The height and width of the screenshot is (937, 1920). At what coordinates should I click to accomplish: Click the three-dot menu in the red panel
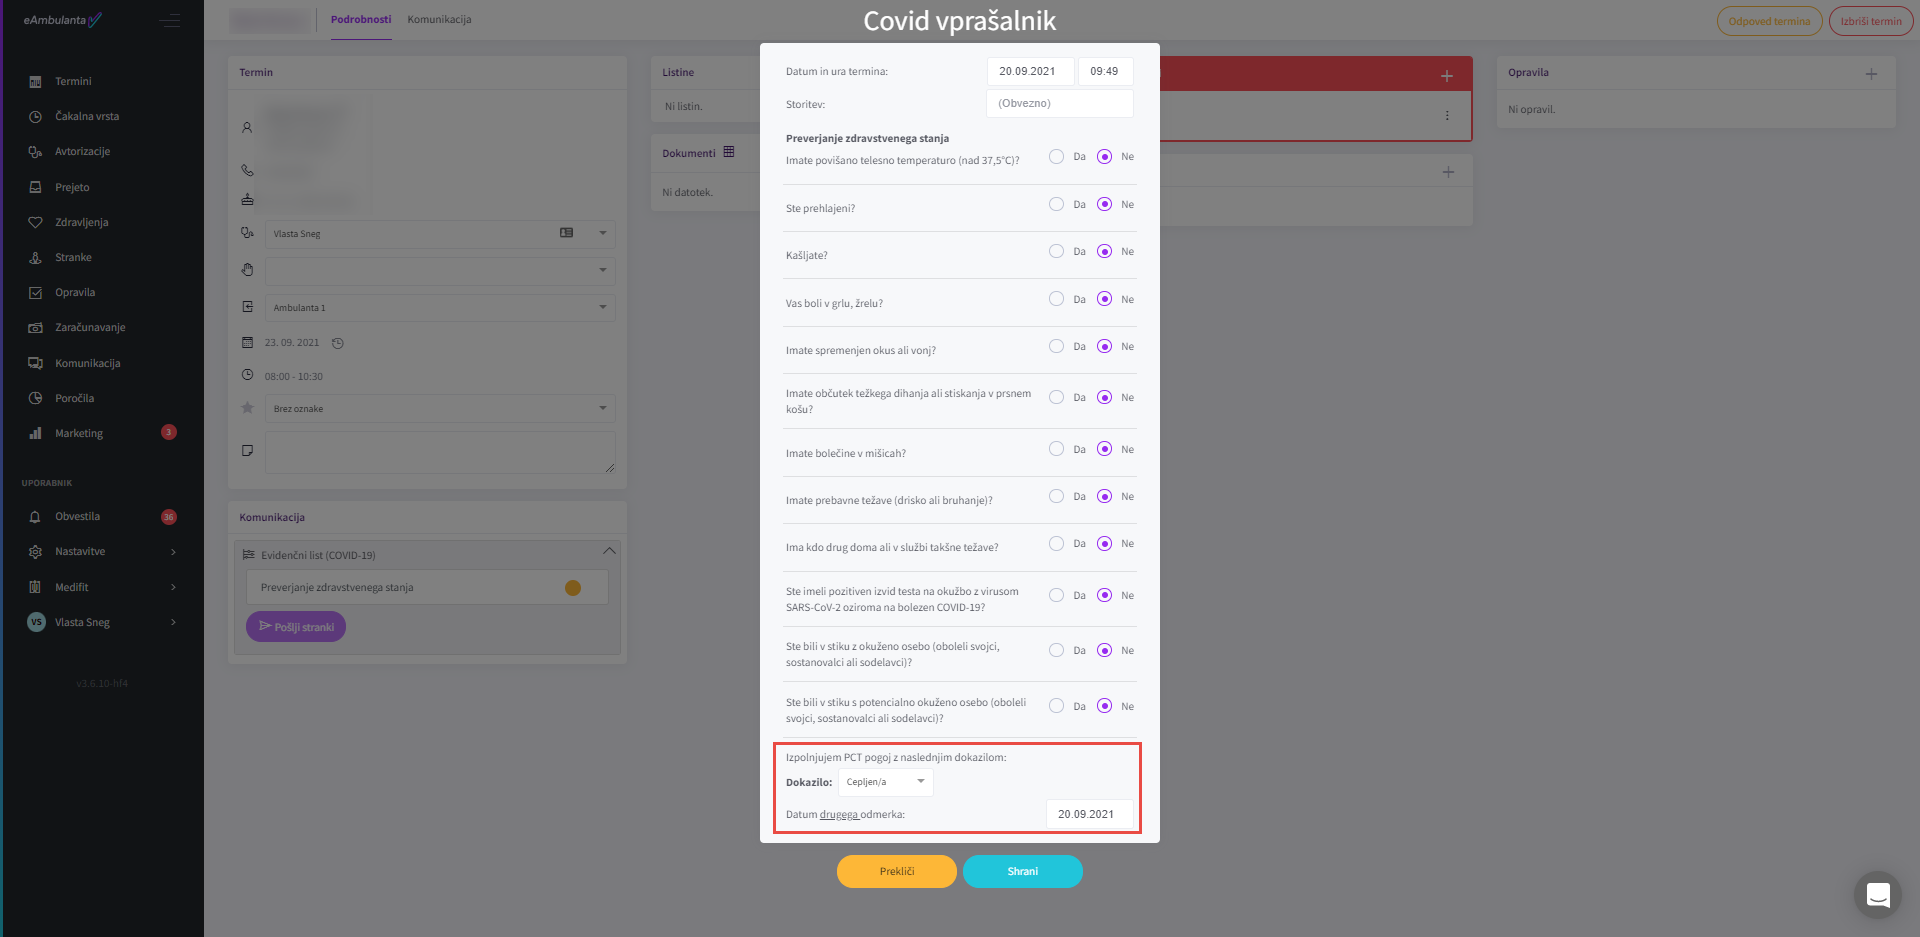point(1446,116)
